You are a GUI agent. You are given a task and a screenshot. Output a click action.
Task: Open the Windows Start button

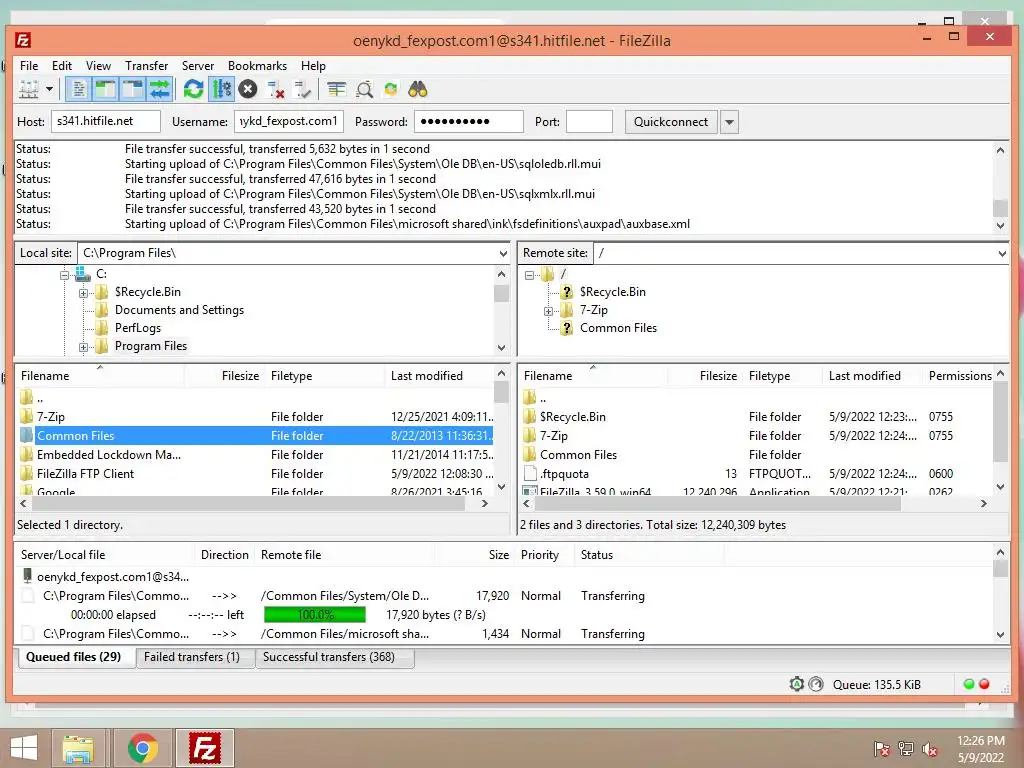pos(24,748)
